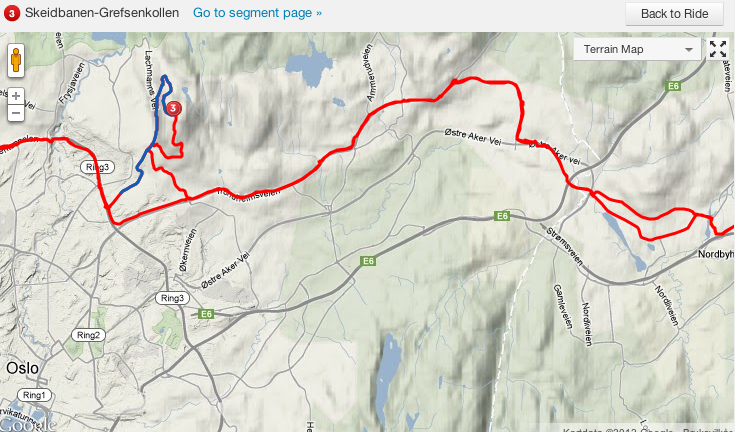Click the Ring2 road label
The image size is (744, 432).
(x=88, y=335)
